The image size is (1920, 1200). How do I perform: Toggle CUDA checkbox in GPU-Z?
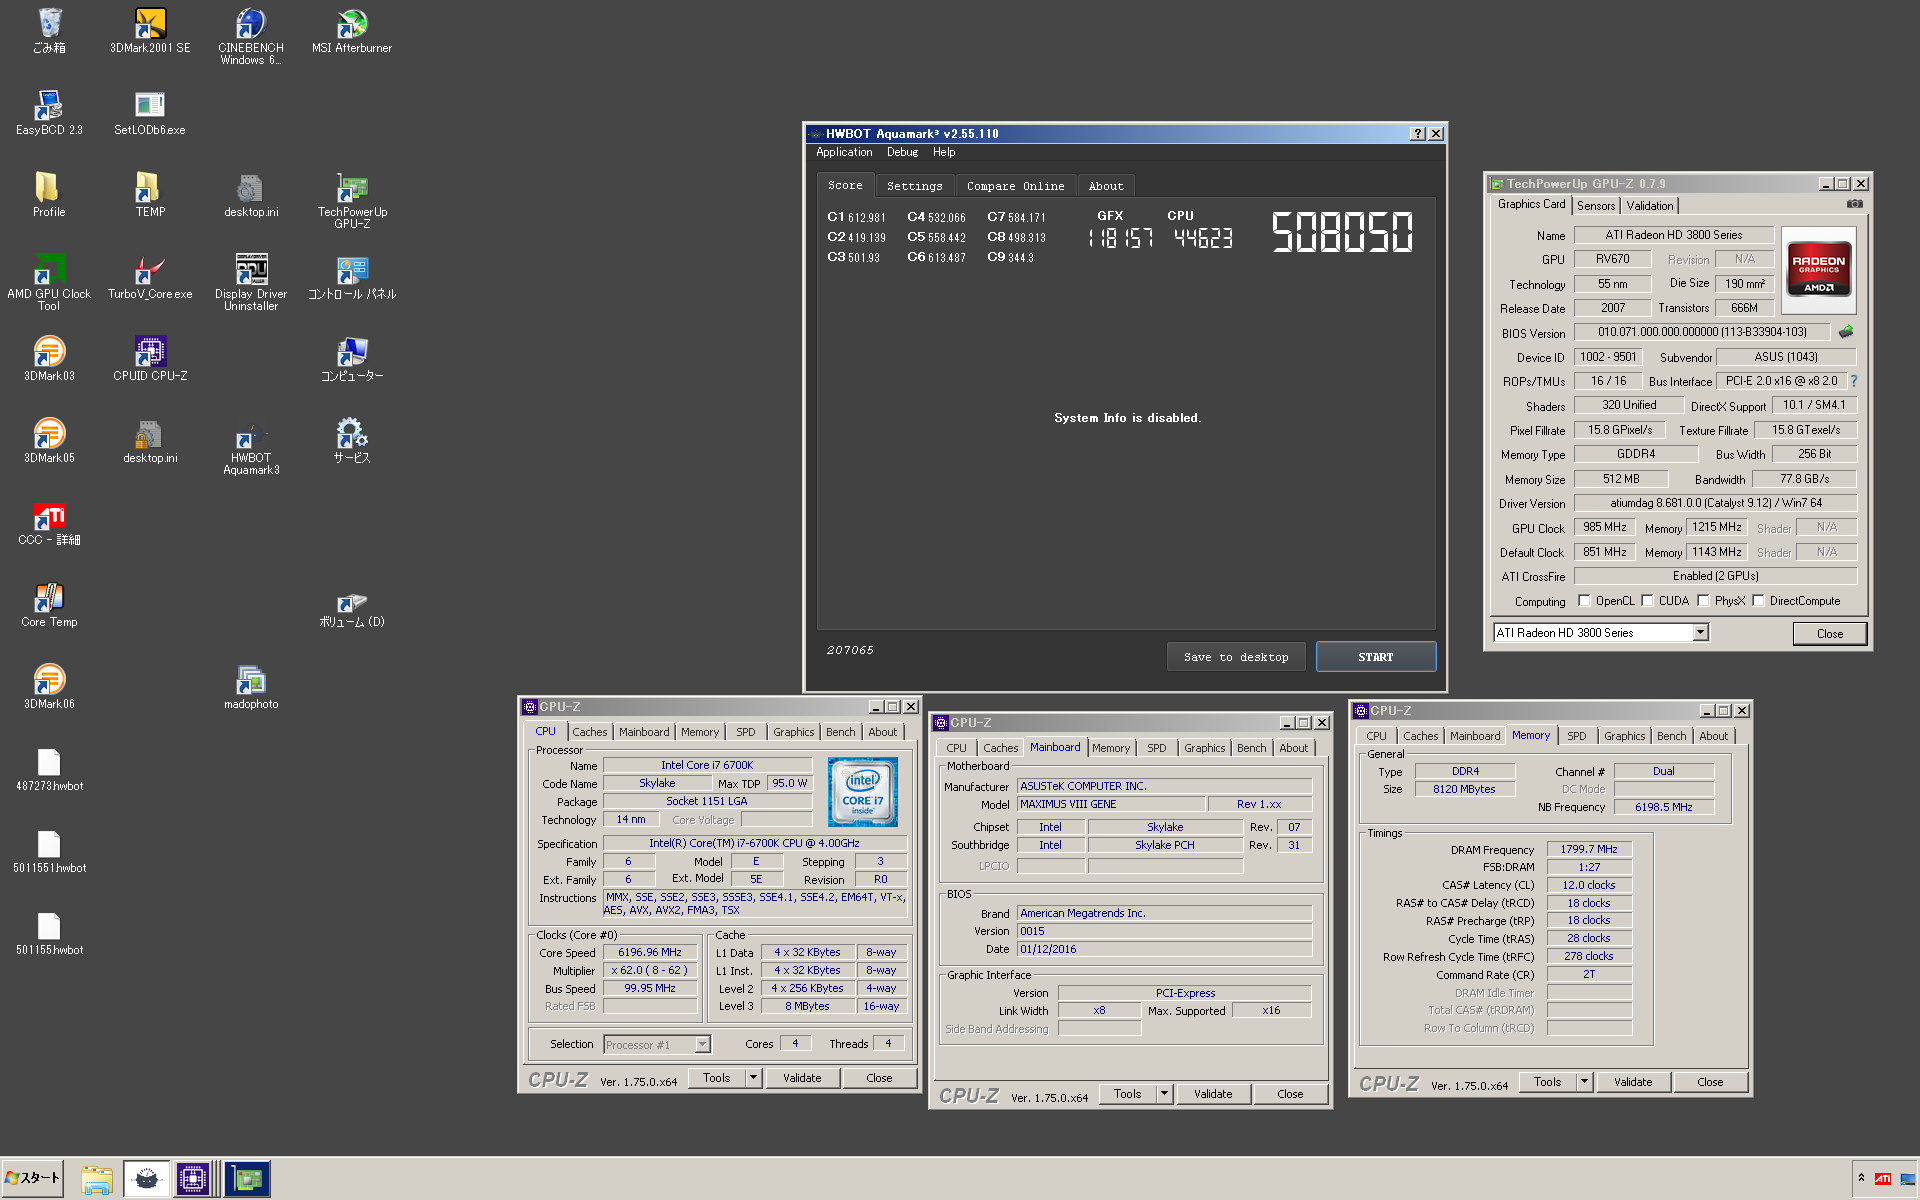[1647, 601]
